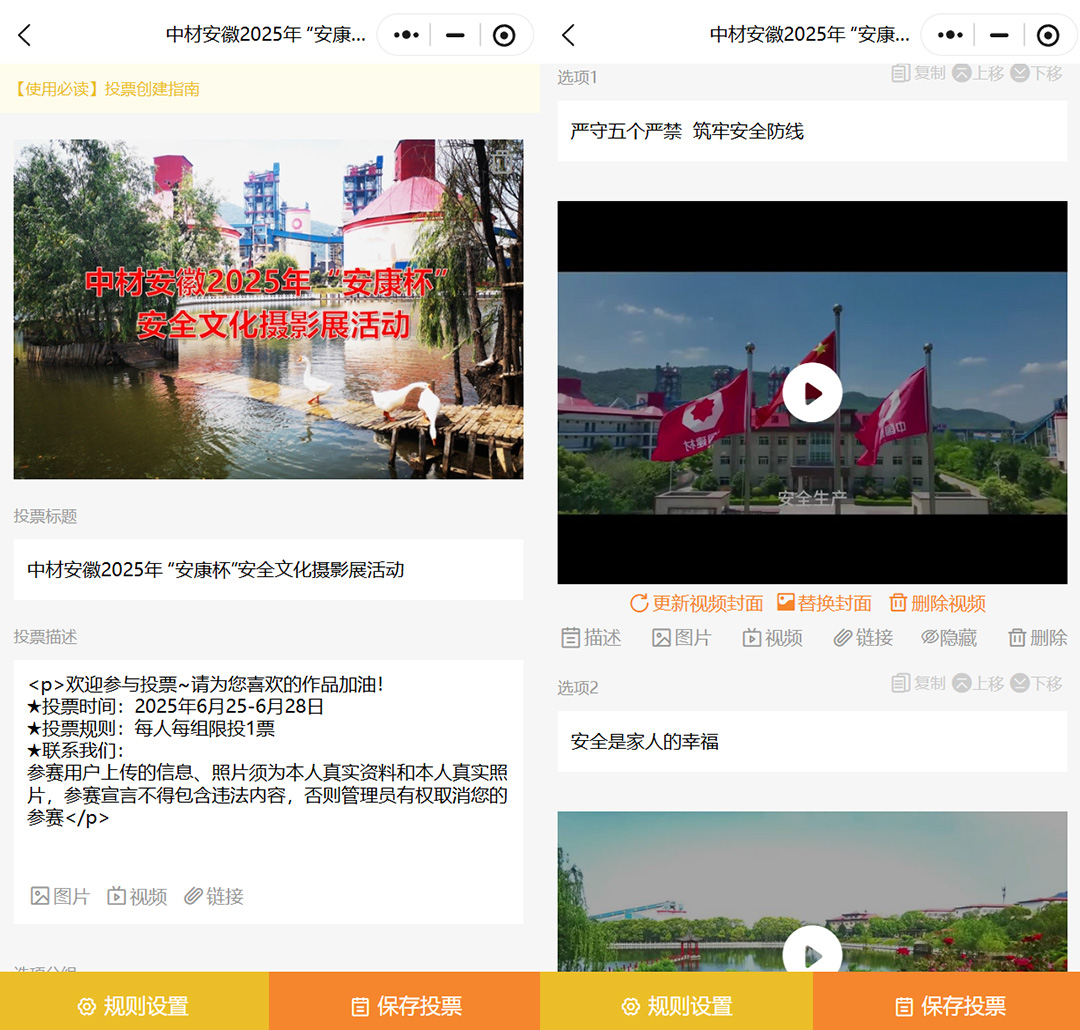
Task: Delete the banner image using its trash icon
Action: pyautogui.click(x=503, y=160)
